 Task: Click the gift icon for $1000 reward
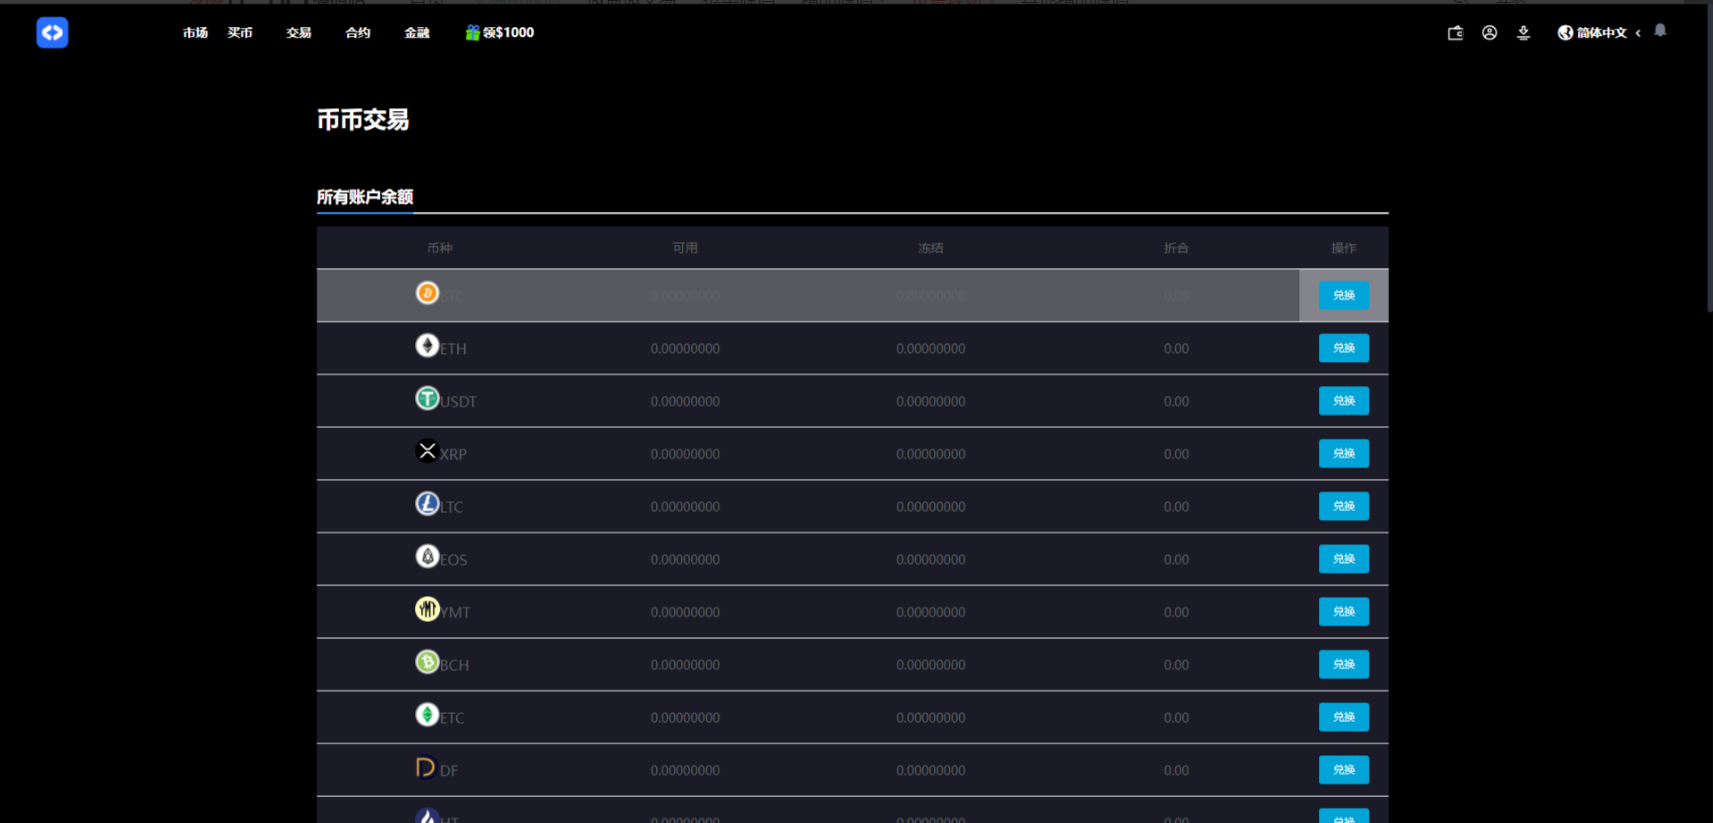pos(472,33)
